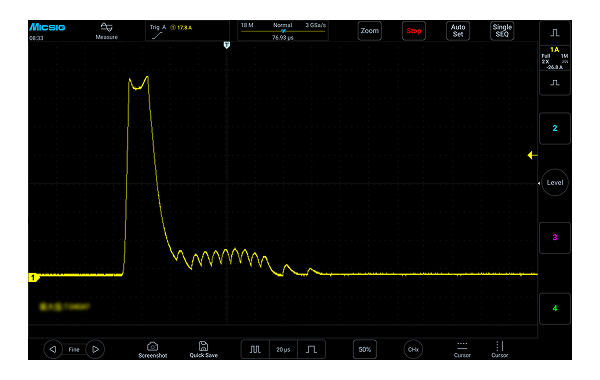
Task: Open the 20µs timebase setting
Action: tap(283, 349)
